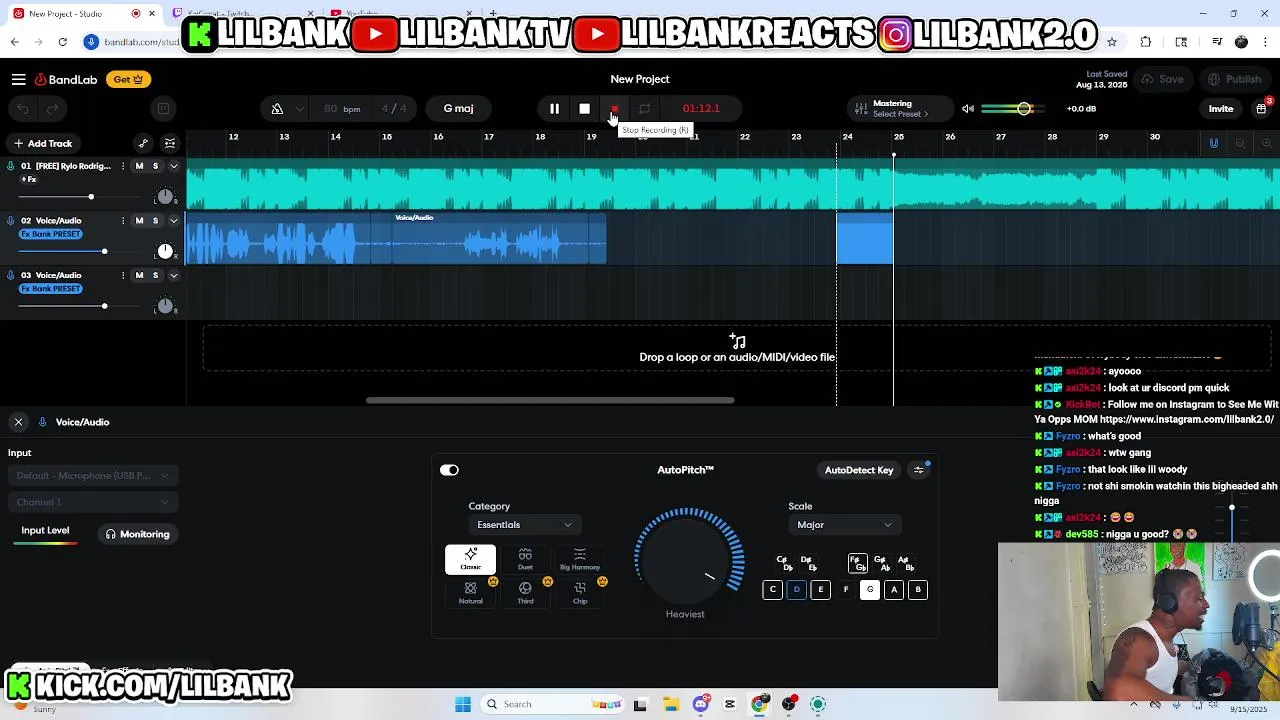Viewport: 1280px width, 720px height.
Task: Open the gift rewards icon
Action: (1261, 108)
